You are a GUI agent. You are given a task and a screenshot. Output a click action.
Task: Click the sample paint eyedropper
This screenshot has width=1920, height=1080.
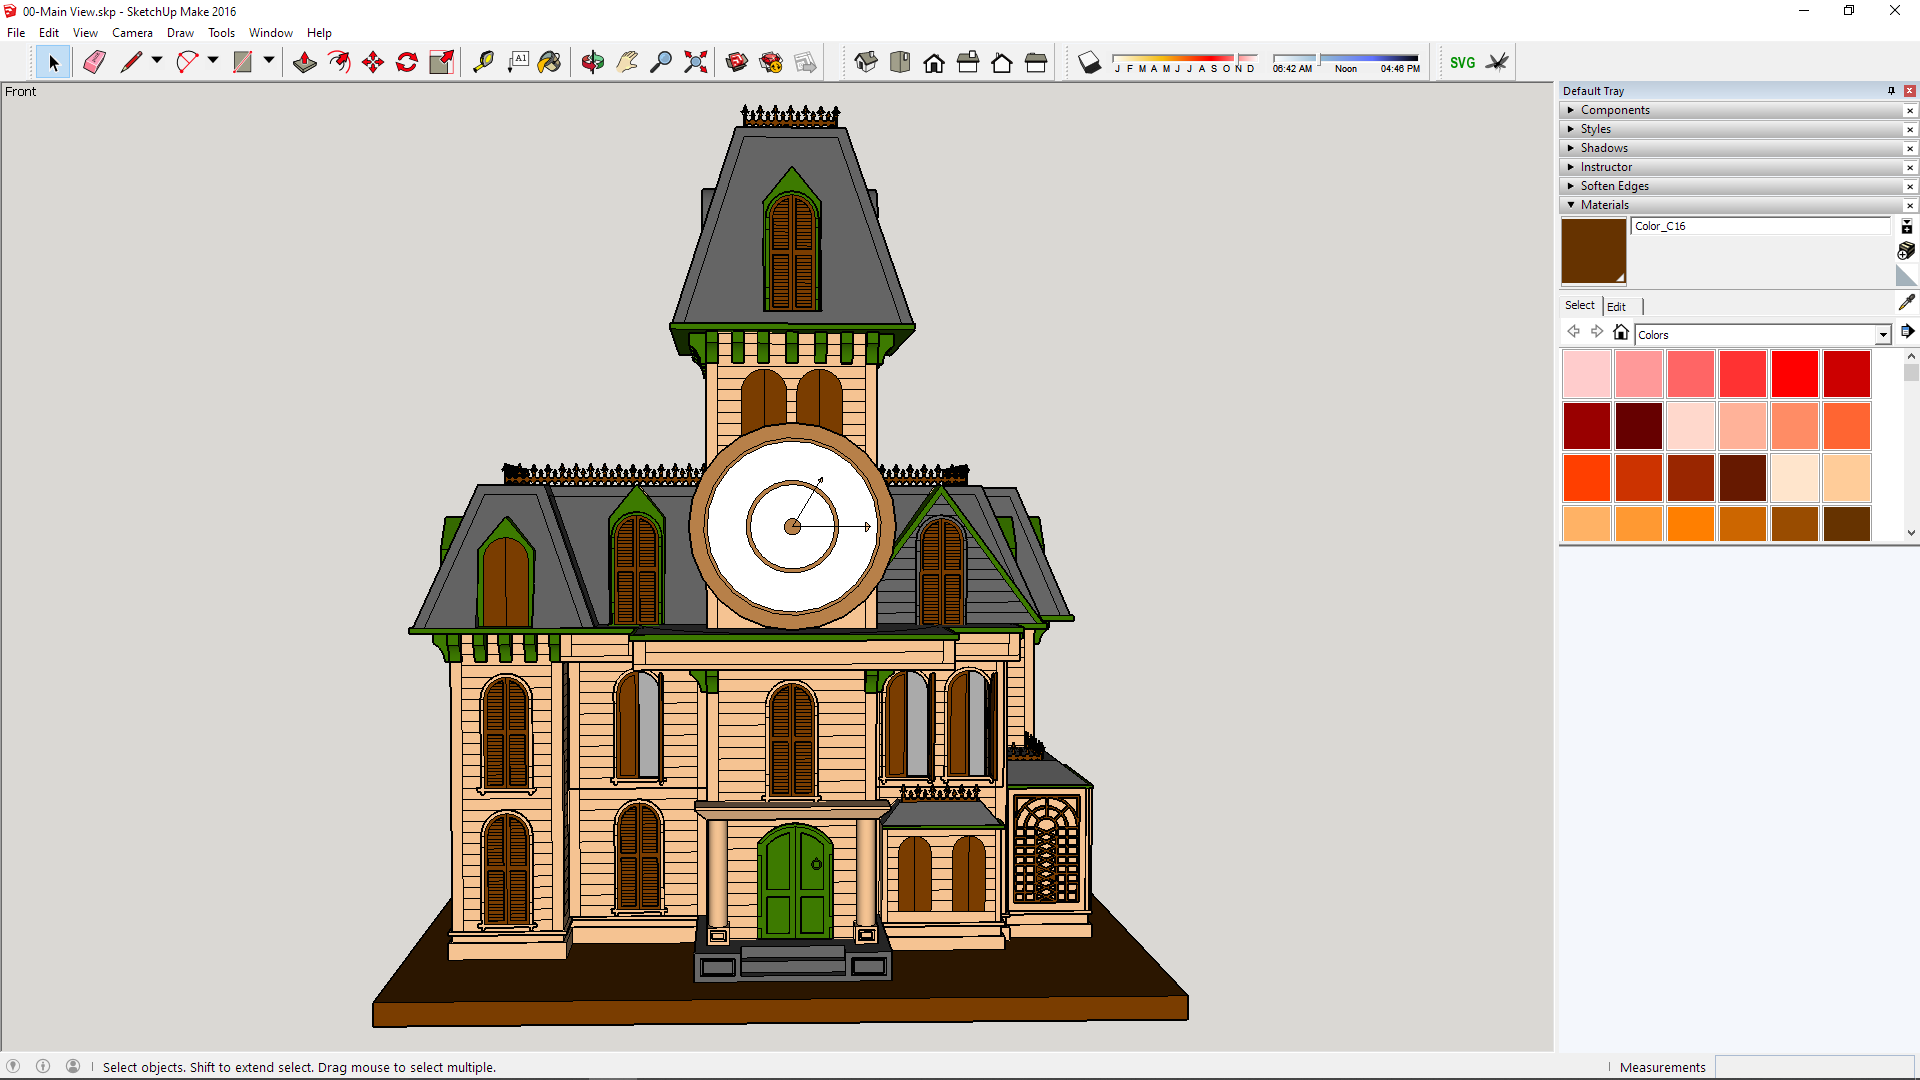point(1906,302)
